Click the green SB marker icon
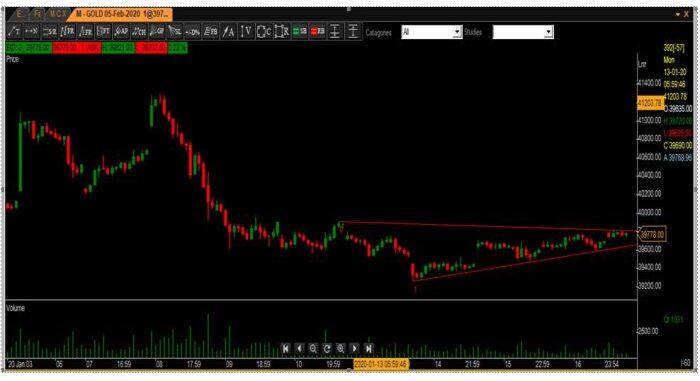 coord(300,32)
